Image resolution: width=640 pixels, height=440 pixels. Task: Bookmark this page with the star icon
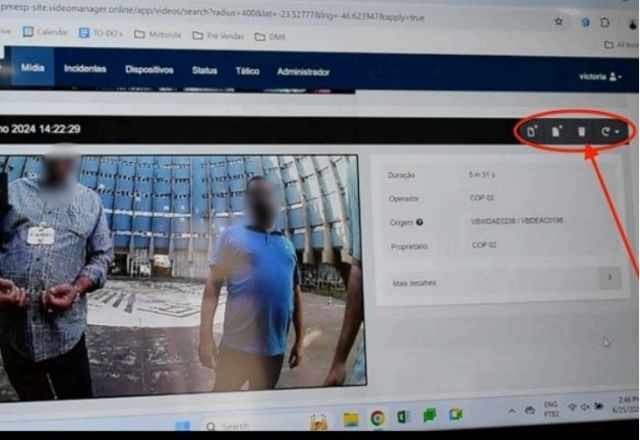(x=558, y=22)
